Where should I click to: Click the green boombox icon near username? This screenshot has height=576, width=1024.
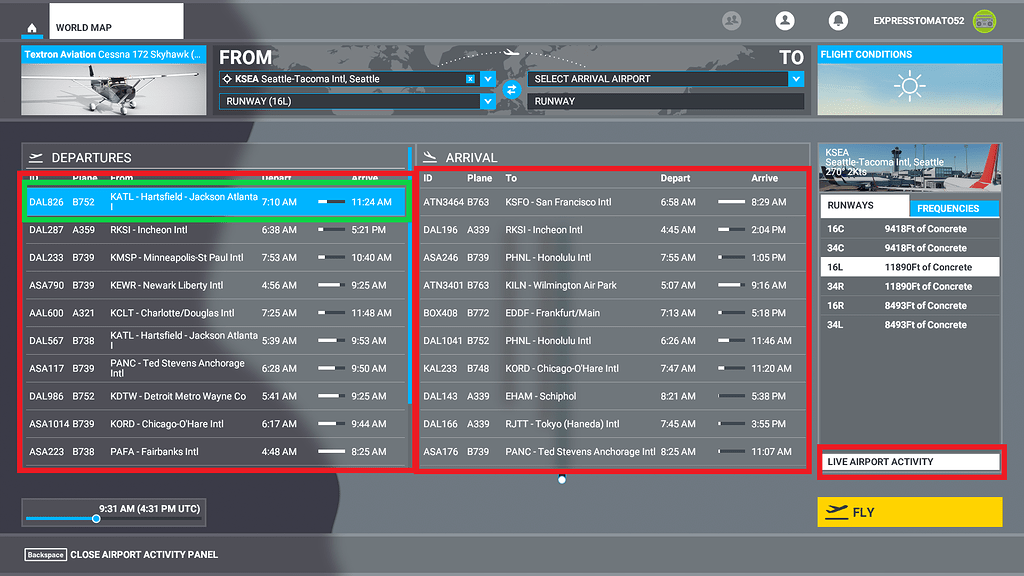coord(983,20)
